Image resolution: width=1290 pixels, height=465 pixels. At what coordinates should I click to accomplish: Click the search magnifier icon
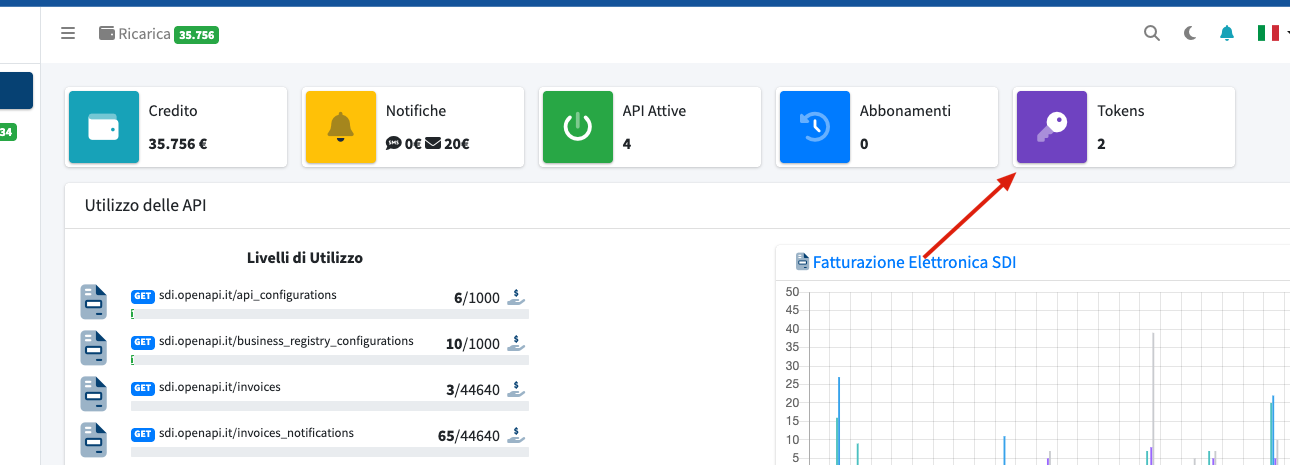point(1152,33)
